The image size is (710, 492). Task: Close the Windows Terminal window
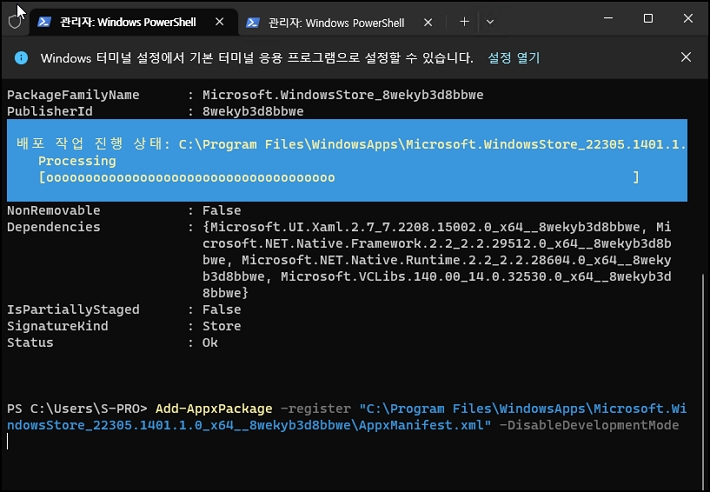click(x=688, y=18)
